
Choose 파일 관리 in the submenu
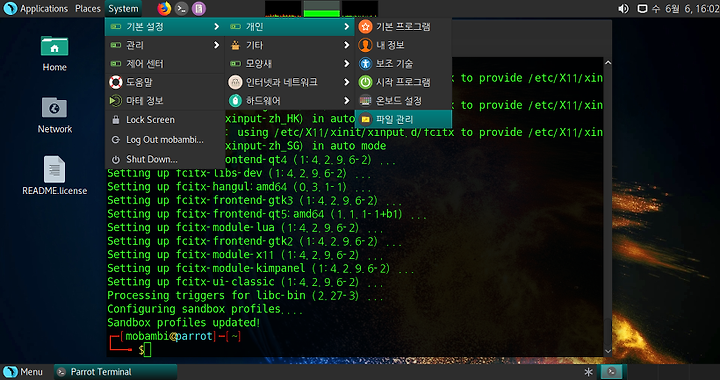click(x=403, y=119)
